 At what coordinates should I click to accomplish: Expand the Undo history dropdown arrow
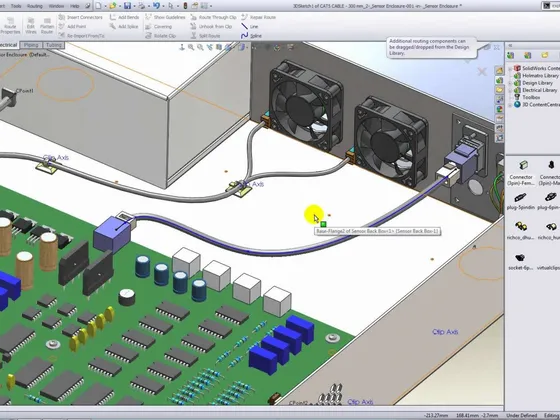click(x=163, y=6)
